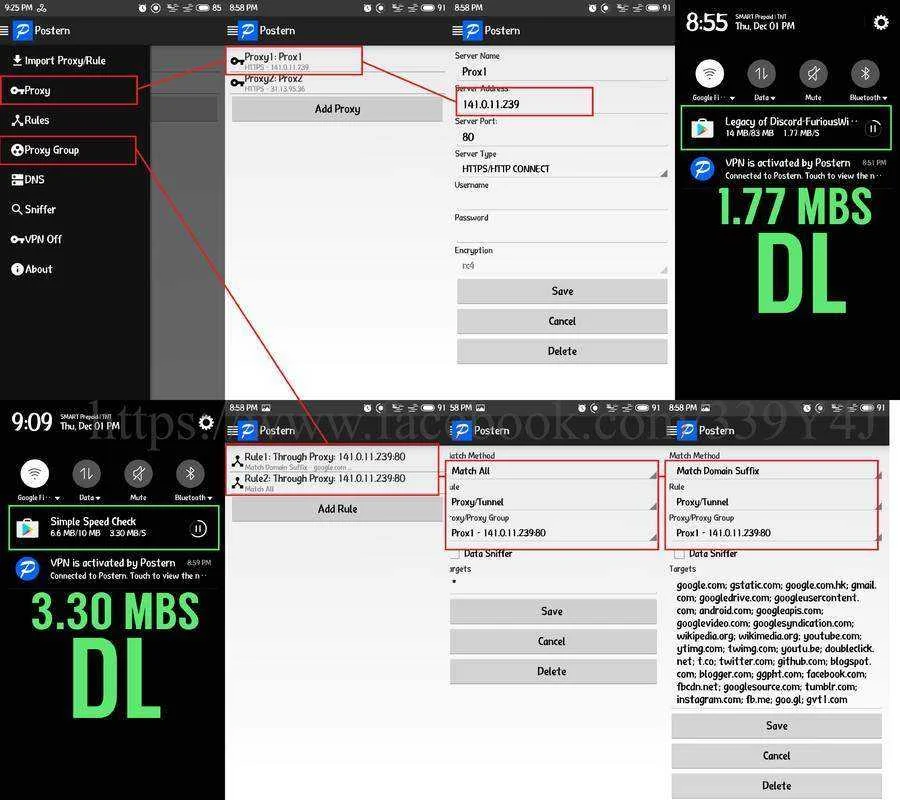This screenshot has height=800, width=900.
Task: Save the Match All rule
Action: click(x=553, y=611)
